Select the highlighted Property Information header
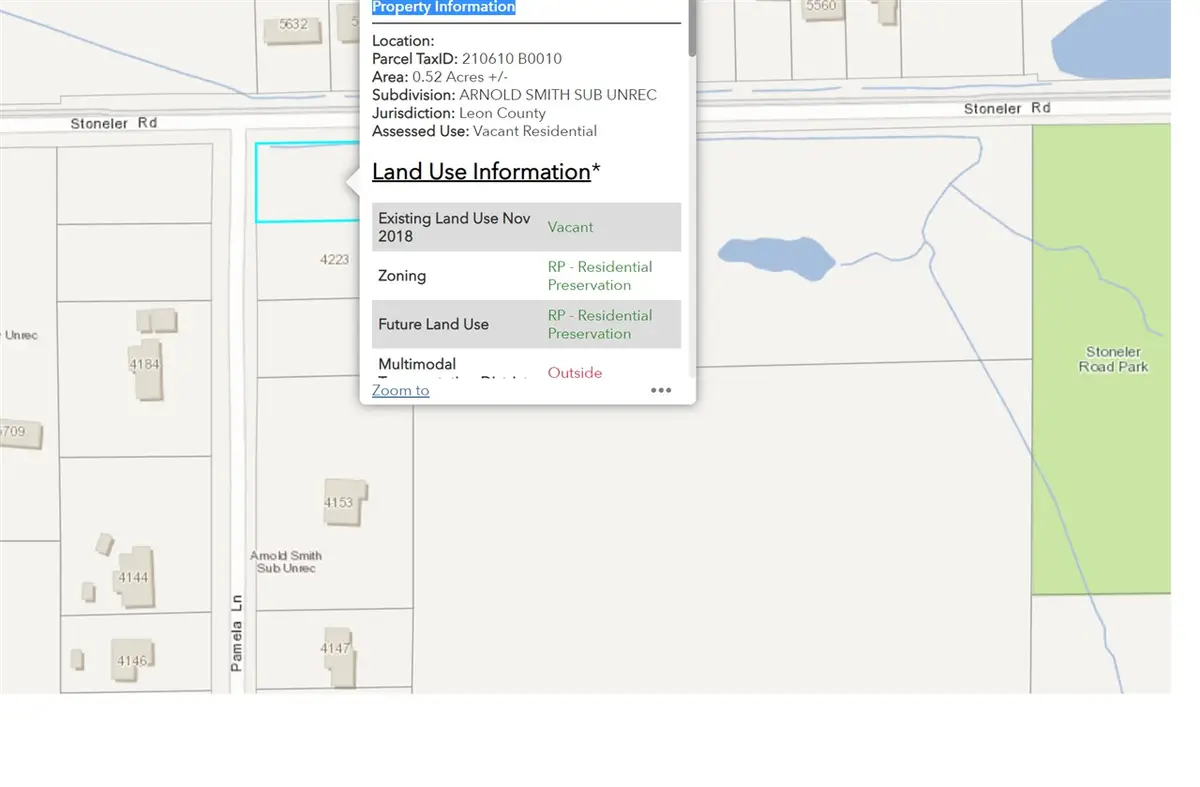 pos(444,7)
